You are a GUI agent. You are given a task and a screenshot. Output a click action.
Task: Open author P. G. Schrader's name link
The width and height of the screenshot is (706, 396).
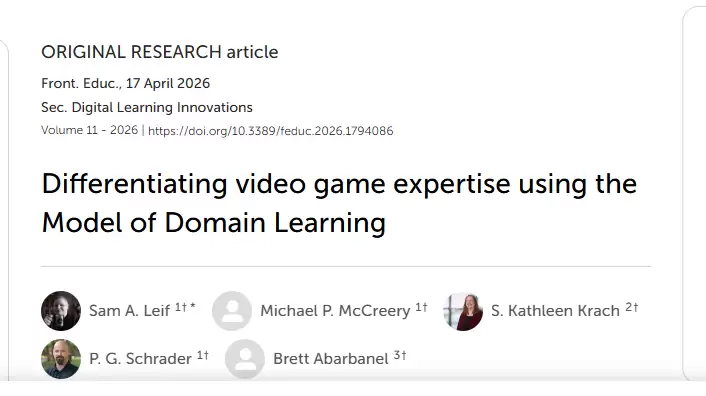[x=140, y=359]
